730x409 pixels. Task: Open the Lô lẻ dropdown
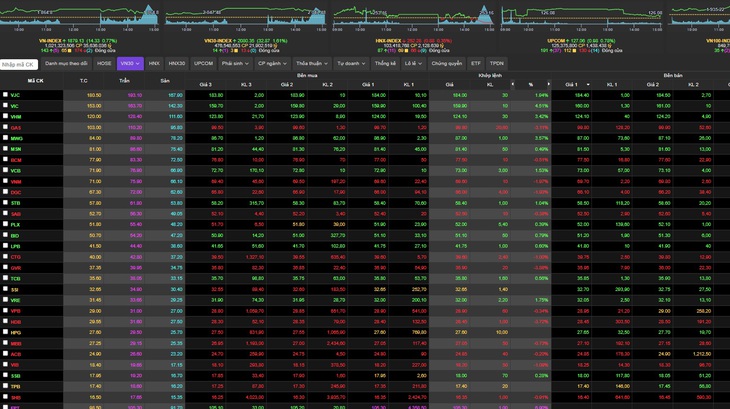tap(413, 63)
